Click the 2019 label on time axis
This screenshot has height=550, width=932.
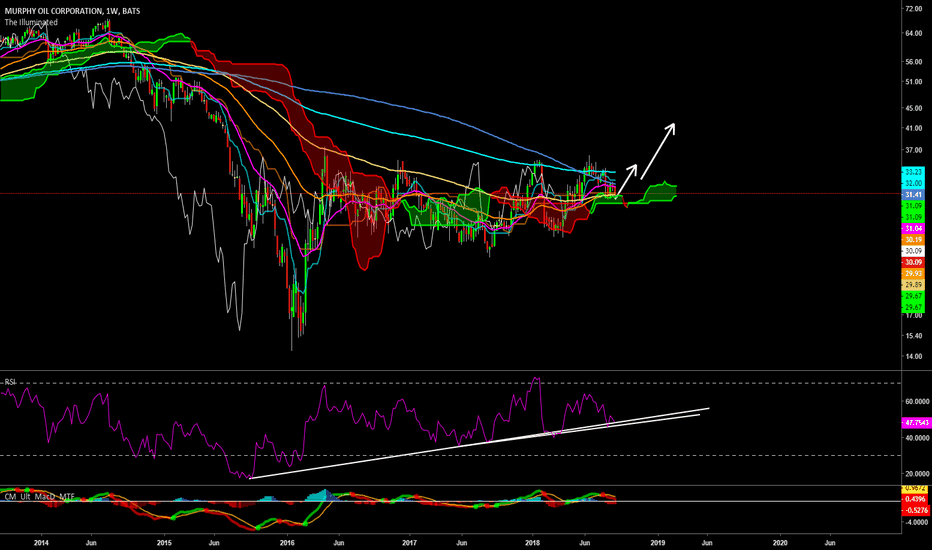(657, 543)
